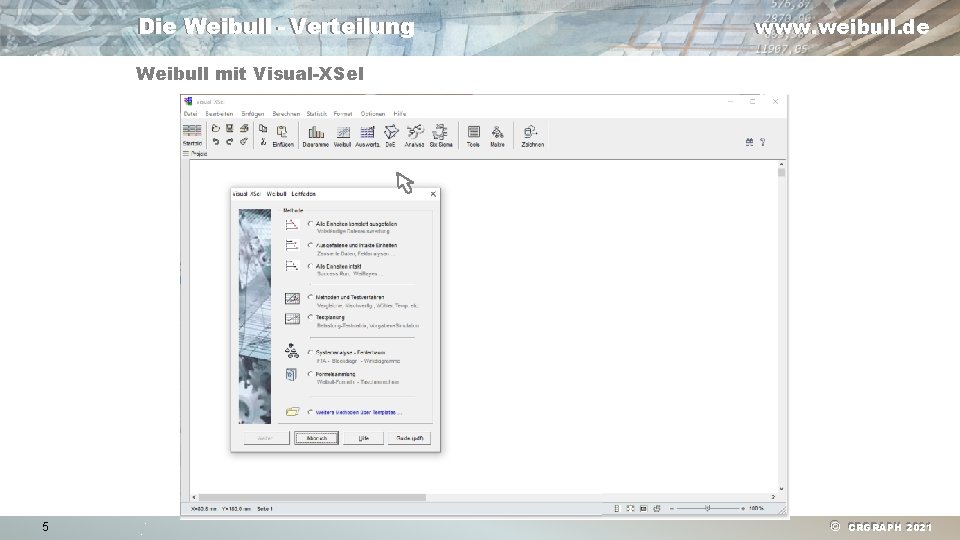
Task: Click the zoom minus button
Action: [x=672, y=508]
